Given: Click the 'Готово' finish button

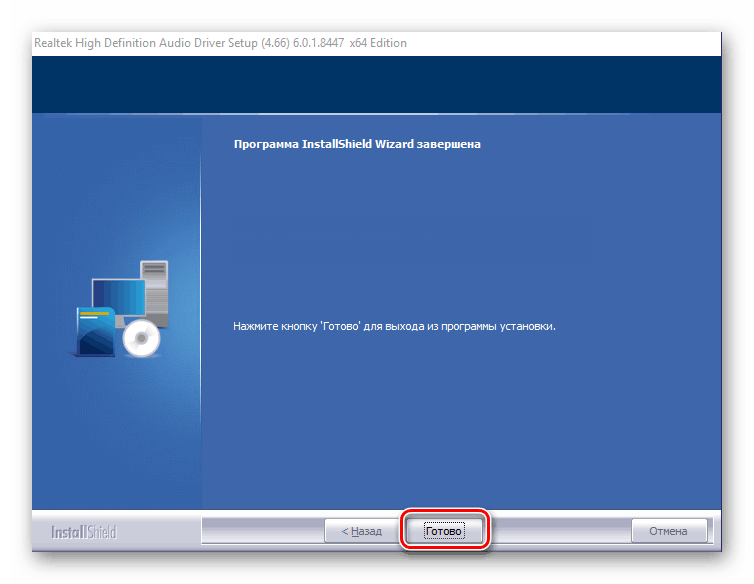Looking at the screenshot, I should pos(444,531).
